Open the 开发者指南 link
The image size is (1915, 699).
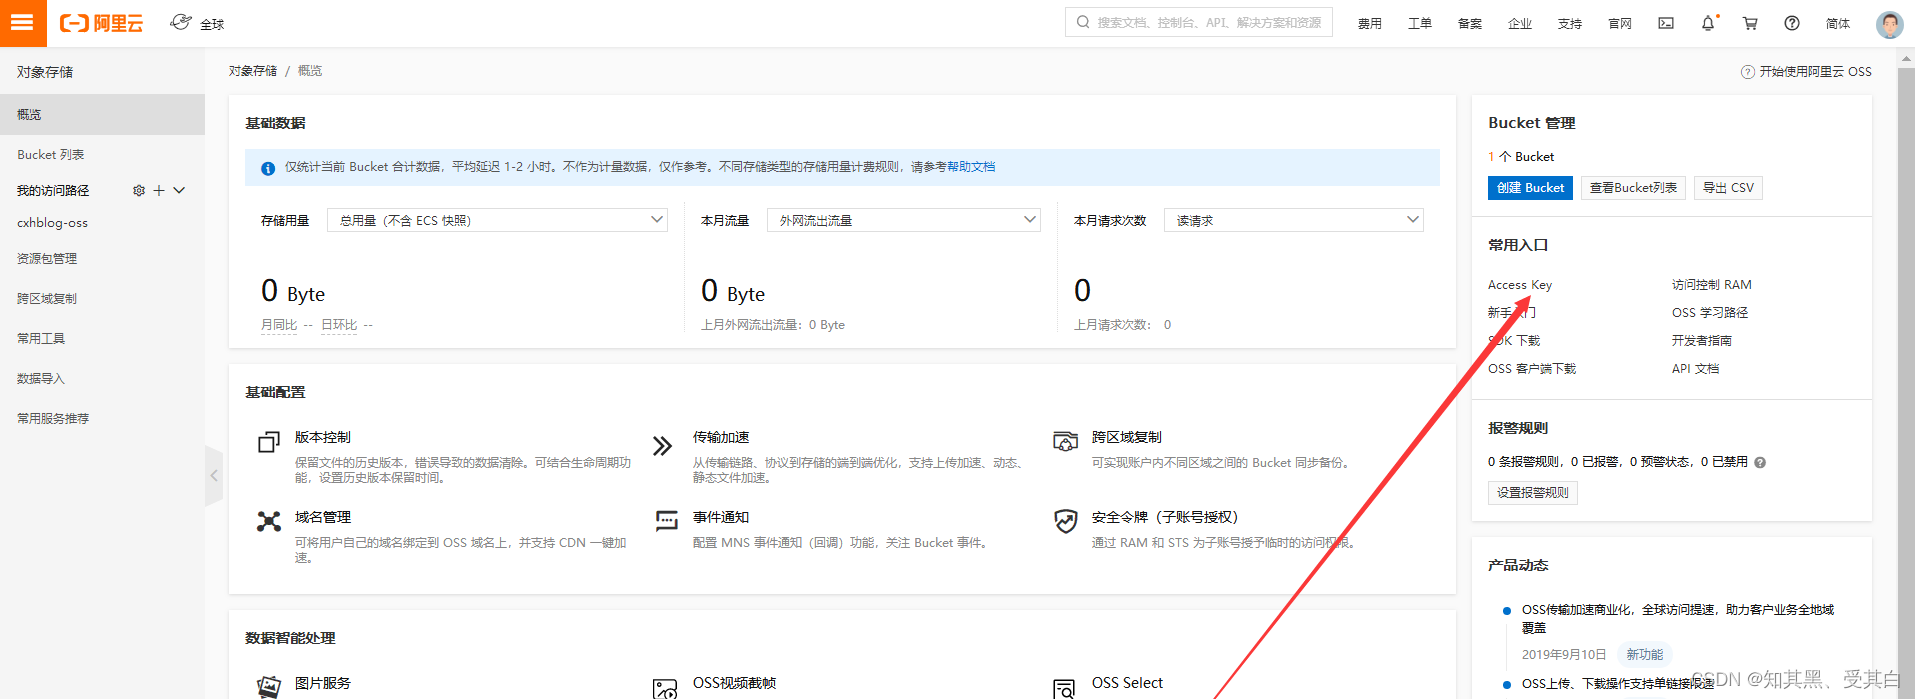1702,341
